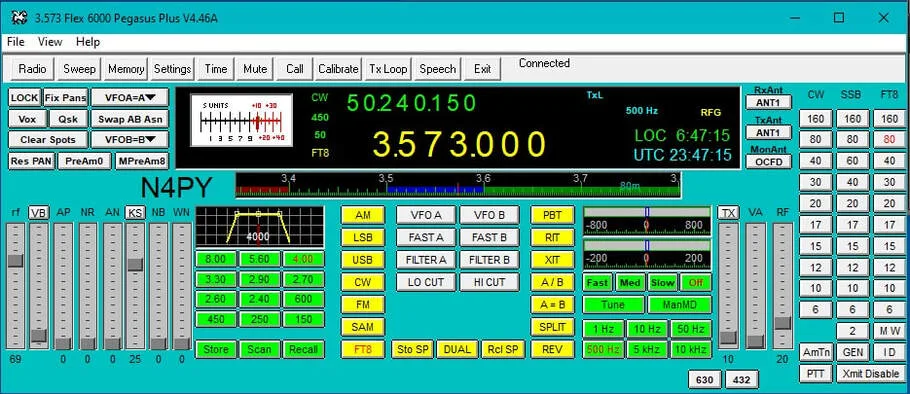Toggle XIT
910x394 pixels.
(552, 260)
